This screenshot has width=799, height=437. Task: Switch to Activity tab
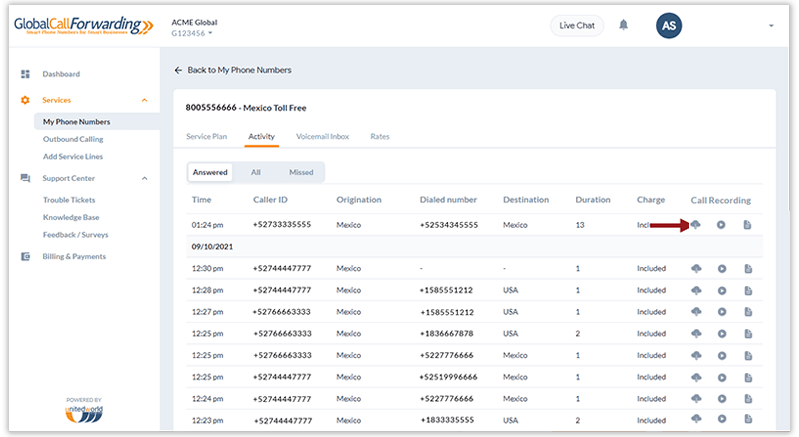pyautogui.click(x=261, y=136)
